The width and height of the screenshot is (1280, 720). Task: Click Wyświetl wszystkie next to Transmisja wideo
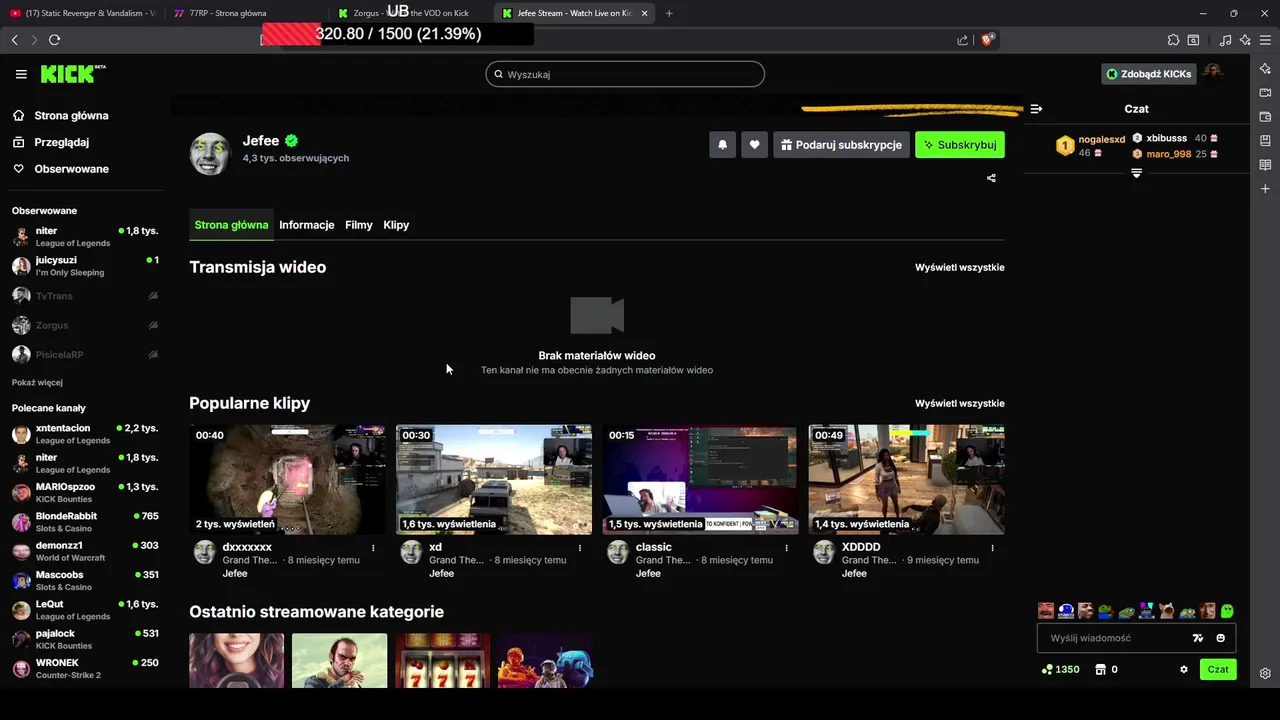pos(960,267)
